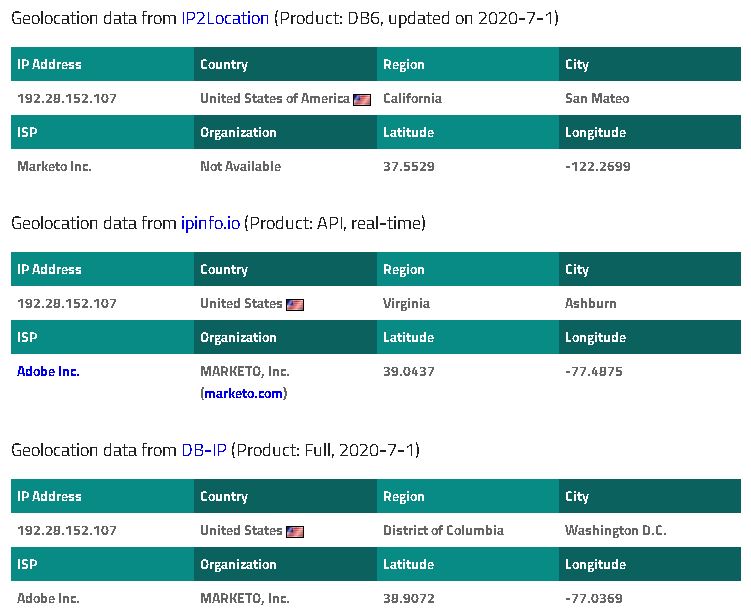Select the Virginia region value
Image resolution: width=751 pixels, height=614 pixels.
pyautogui.click(x=406, y=303)
